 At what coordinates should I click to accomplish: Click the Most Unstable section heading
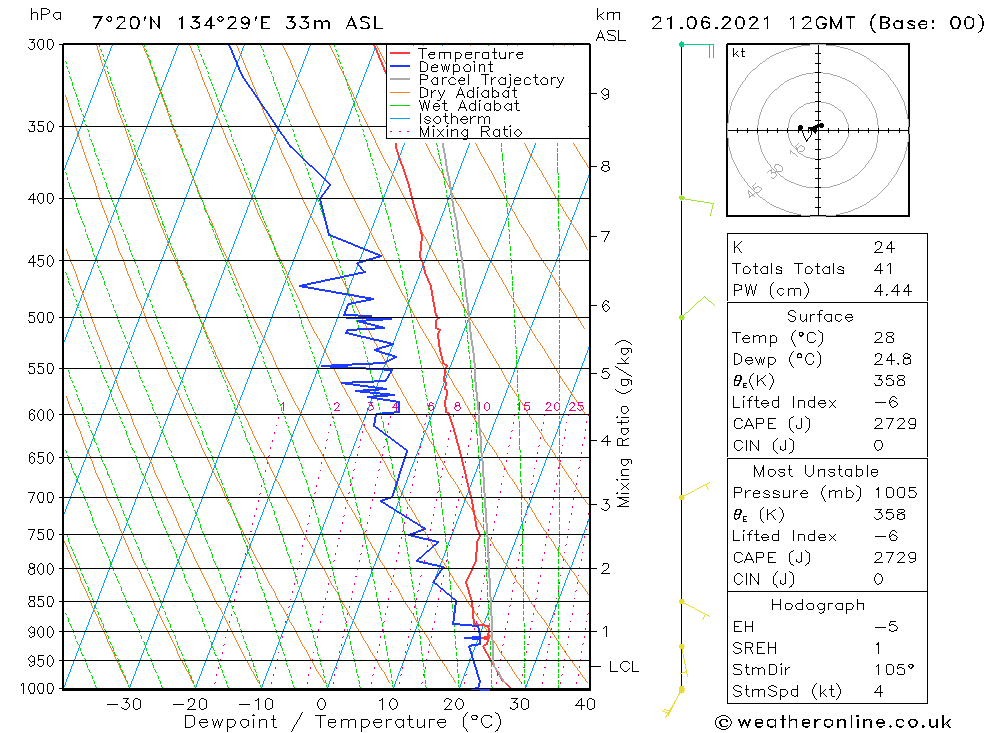[x=816, y=471]
